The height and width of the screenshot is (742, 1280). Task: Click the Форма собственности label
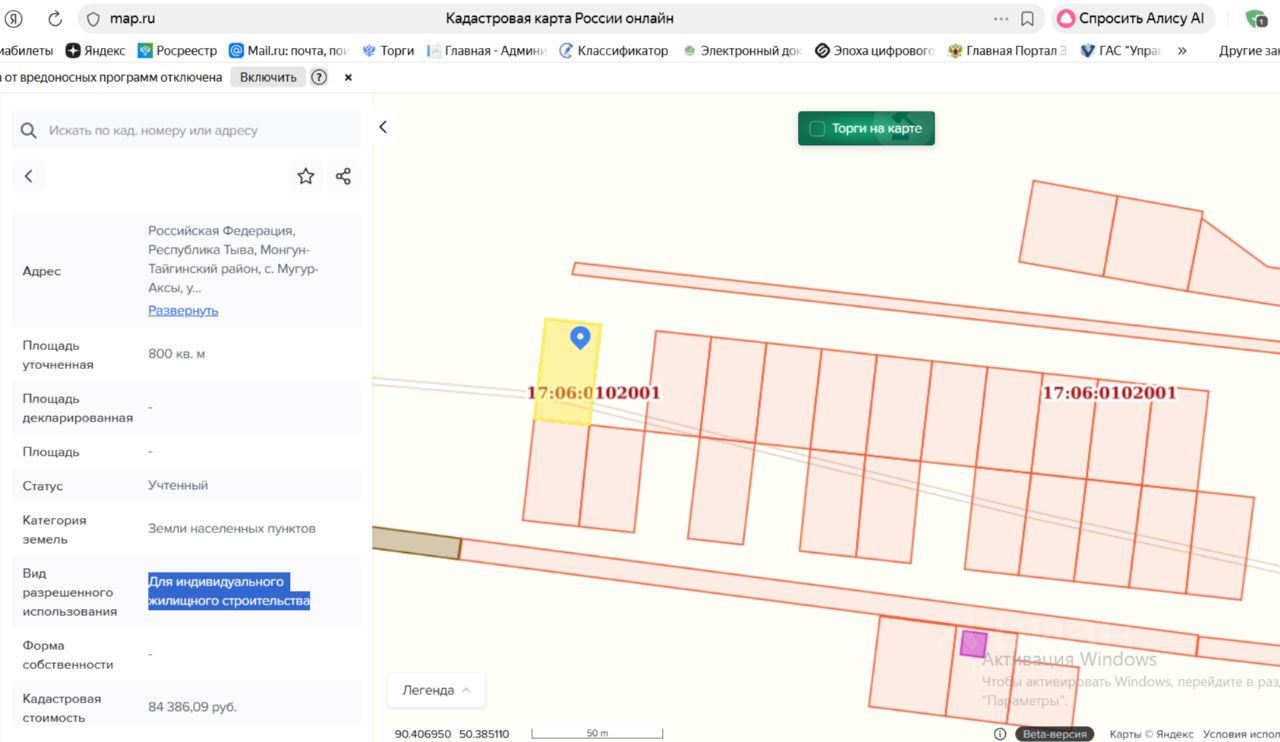[68, 655]
